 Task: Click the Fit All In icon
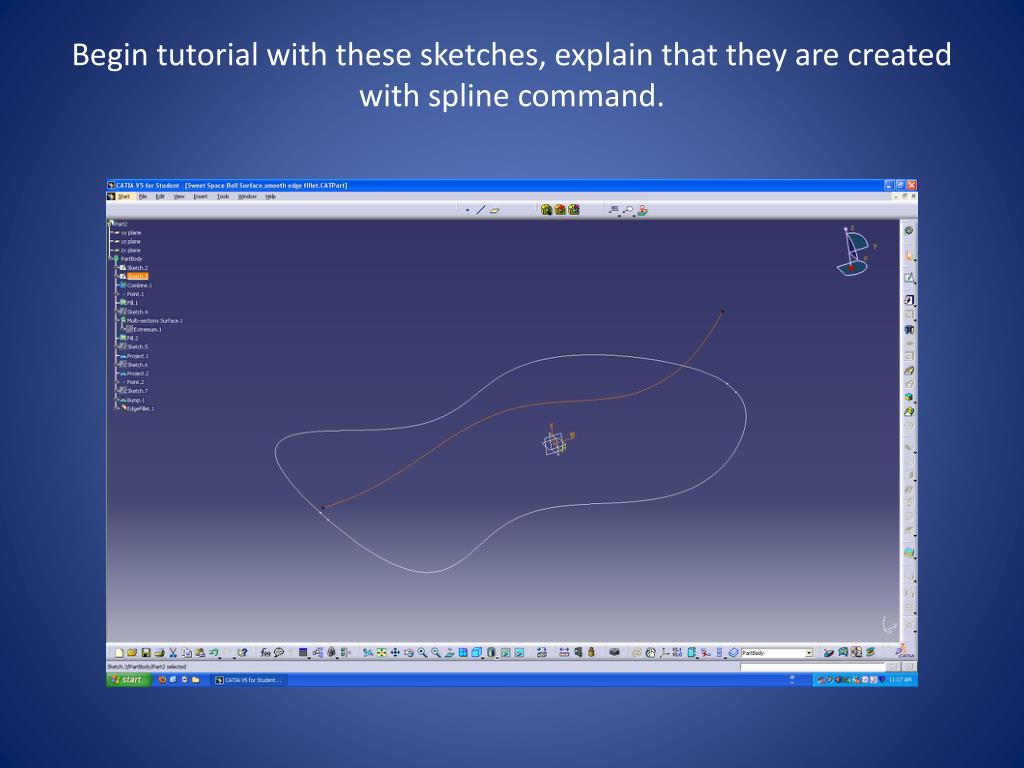(381, 652)
